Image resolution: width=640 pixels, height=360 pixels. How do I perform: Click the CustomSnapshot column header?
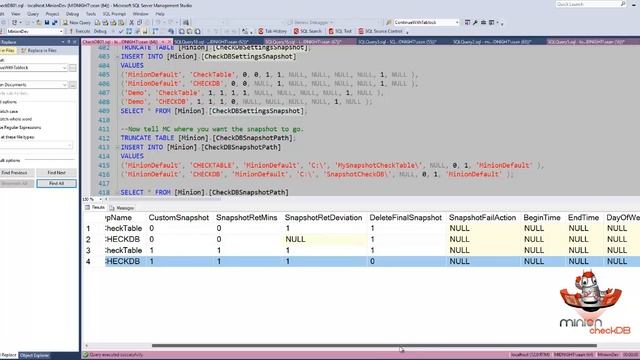(179, 218)
